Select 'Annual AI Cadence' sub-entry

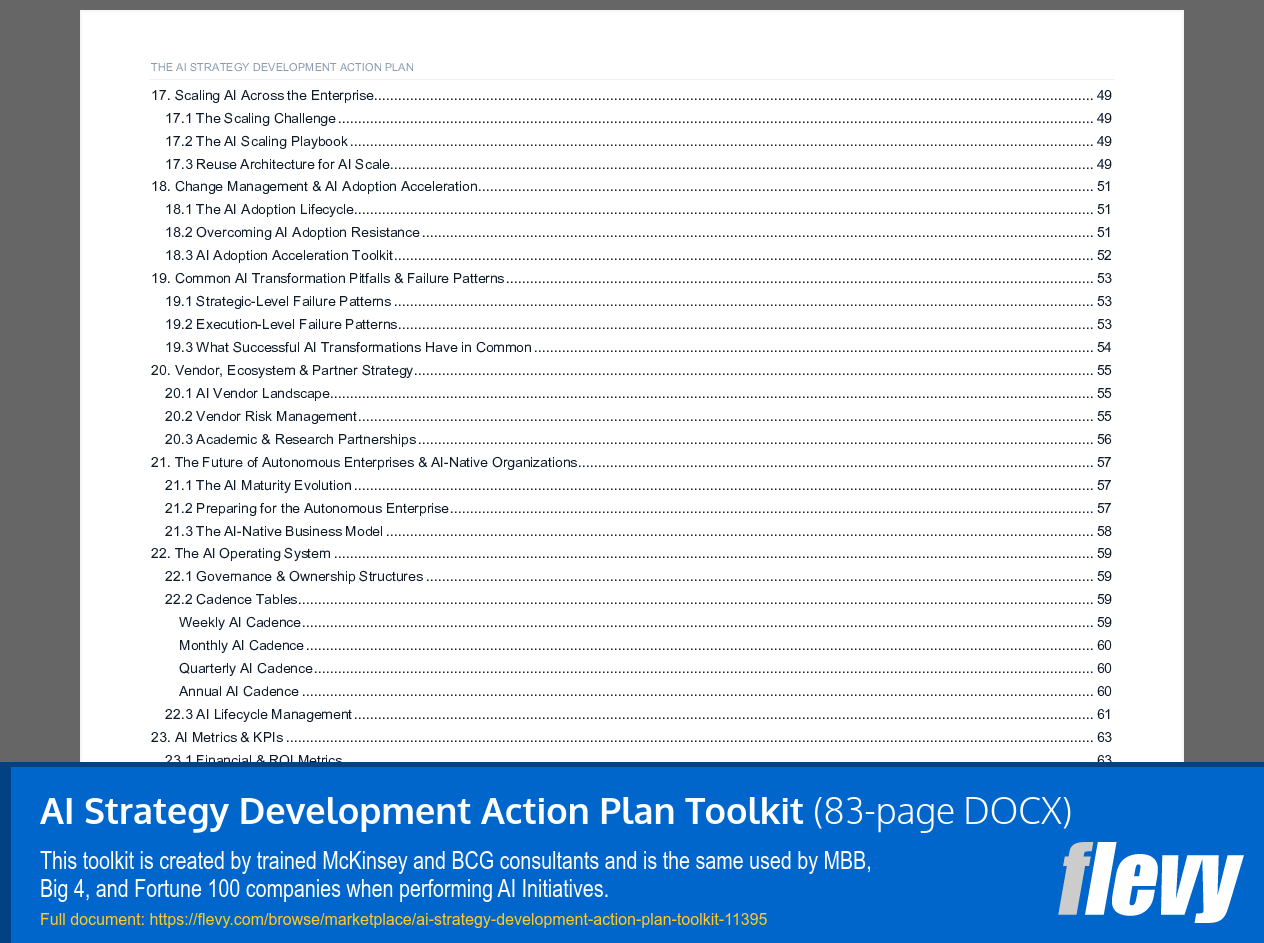point(239,691)
